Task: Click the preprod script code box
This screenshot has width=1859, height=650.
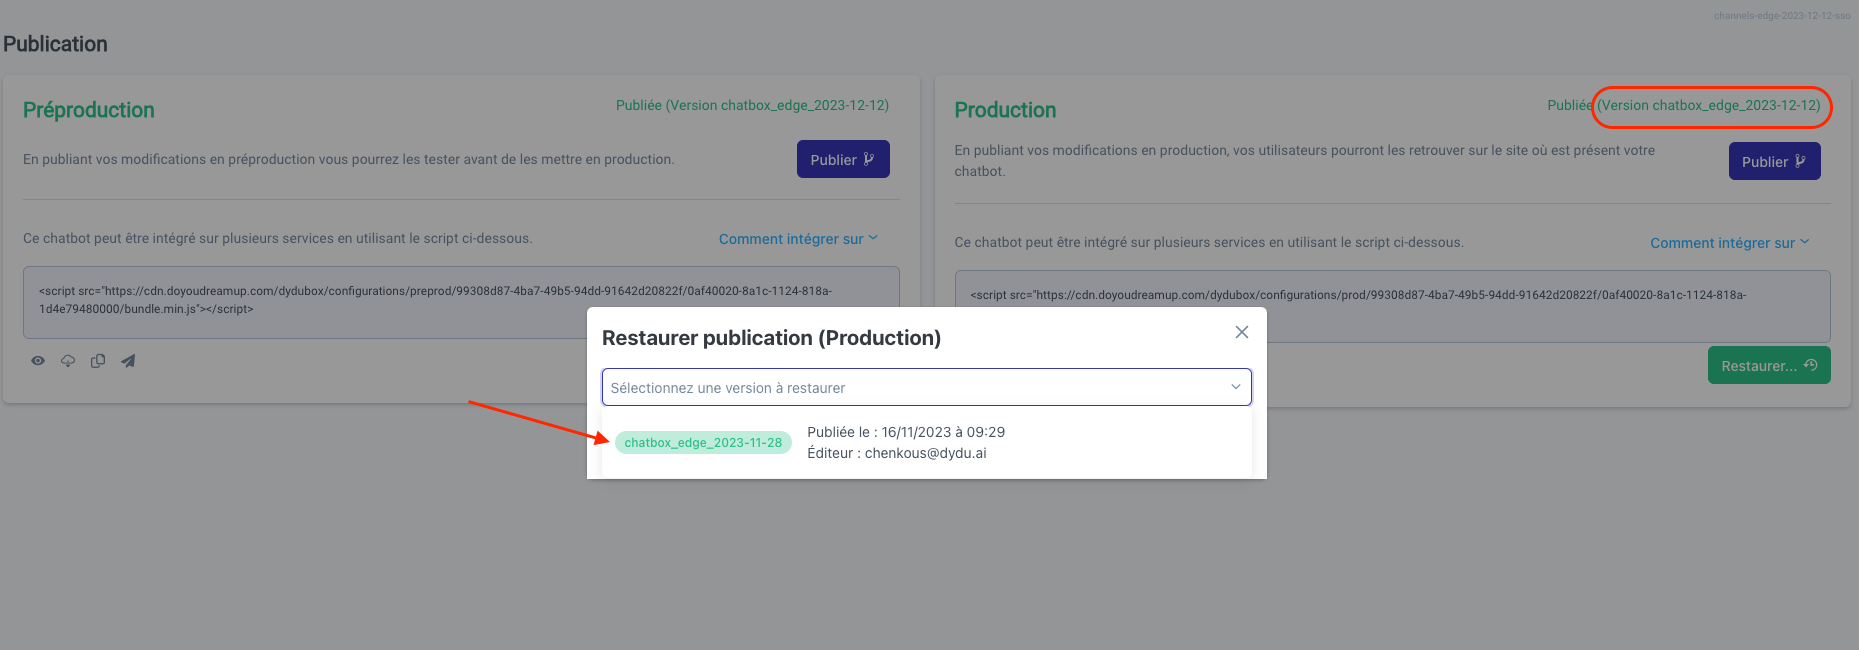Action: 461,302
